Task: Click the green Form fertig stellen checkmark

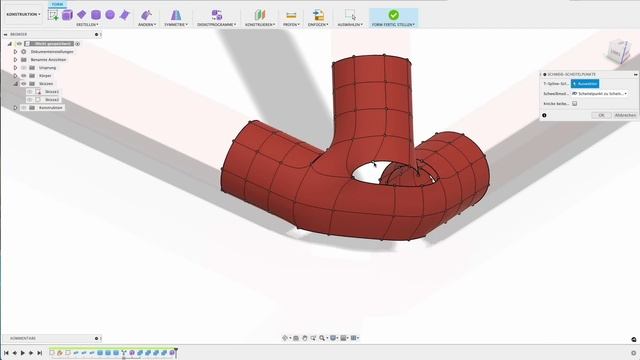Action: [393, 15]
